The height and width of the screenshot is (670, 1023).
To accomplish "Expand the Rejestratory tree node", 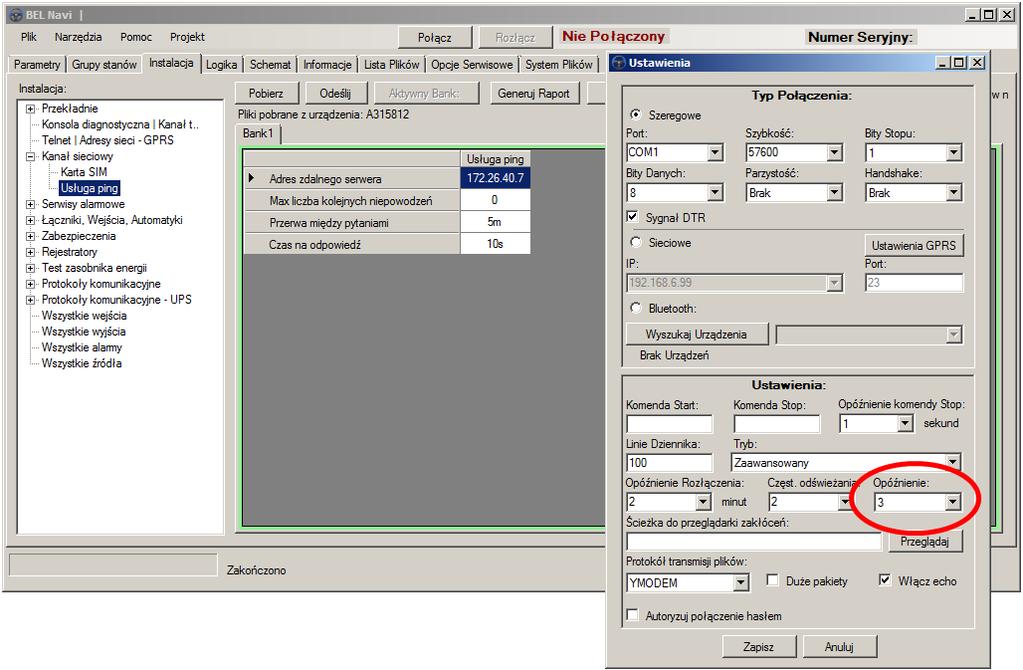I will [x=30, y=252].
